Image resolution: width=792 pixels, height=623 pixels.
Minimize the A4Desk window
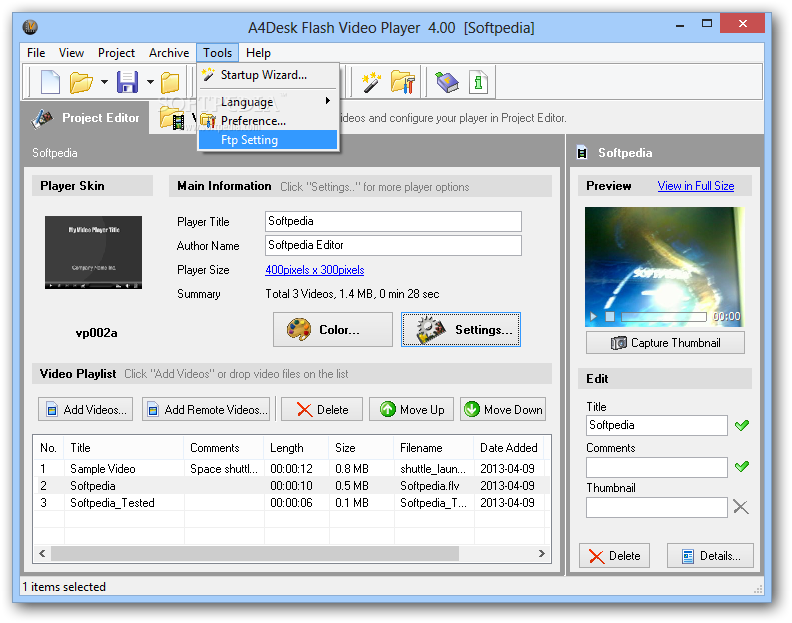coord(680,24)
